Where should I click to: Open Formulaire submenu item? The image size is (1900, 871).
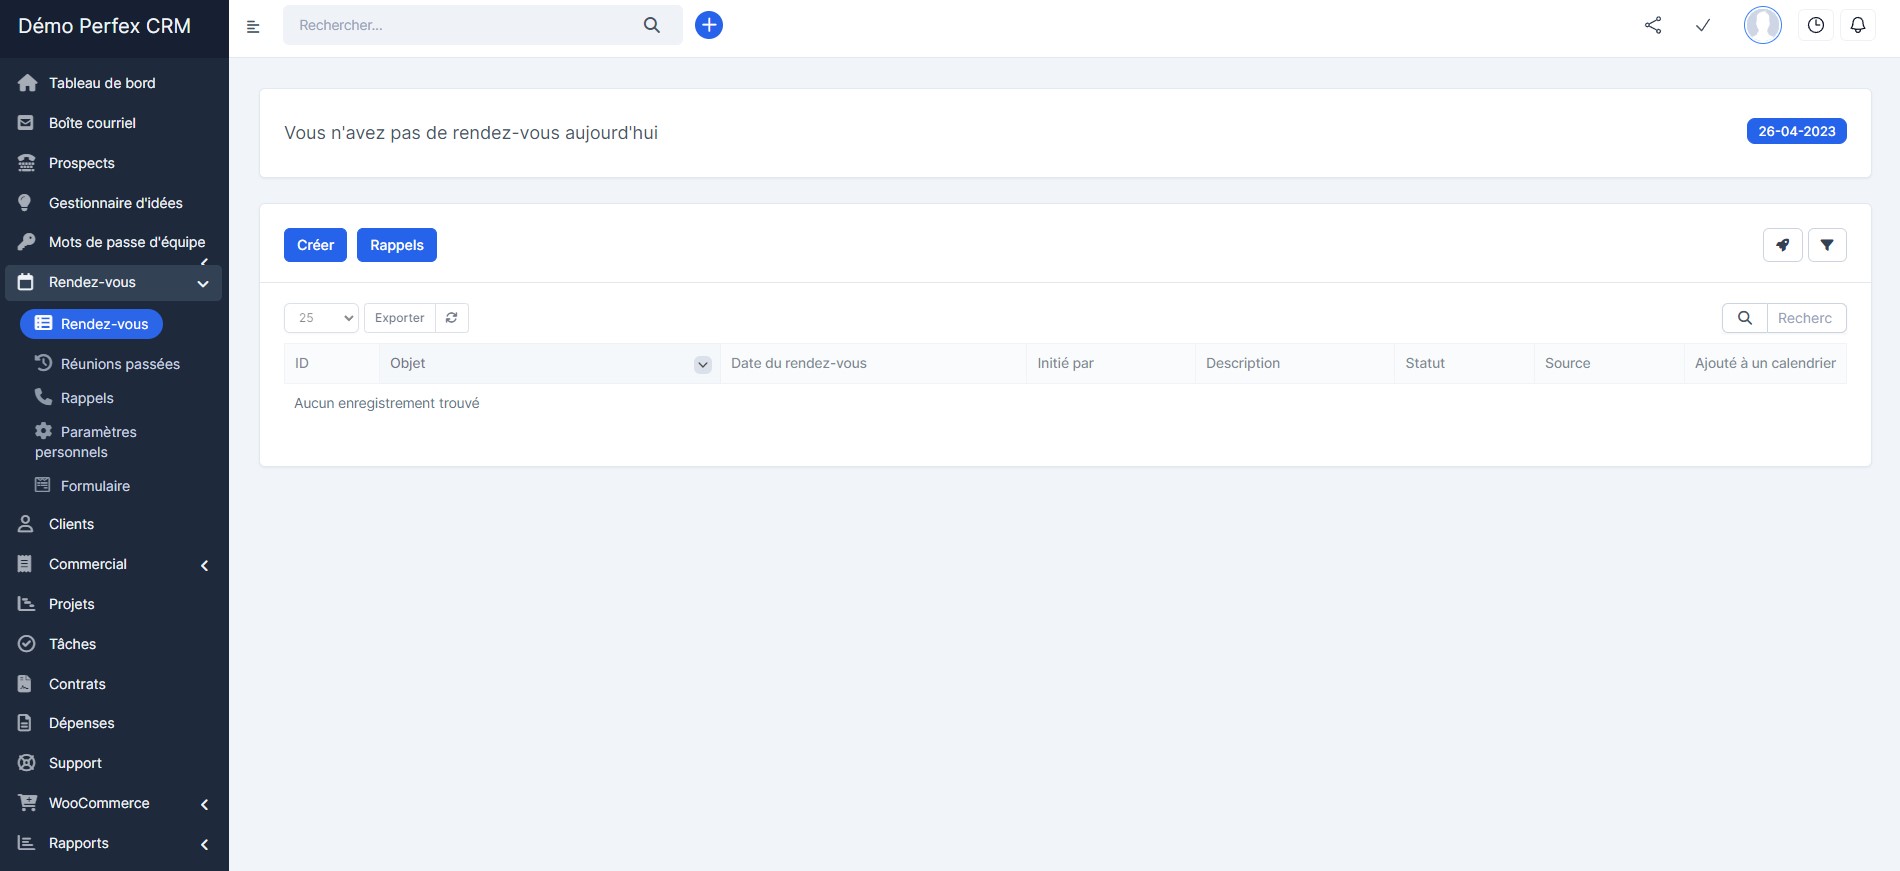coord(82,486)
